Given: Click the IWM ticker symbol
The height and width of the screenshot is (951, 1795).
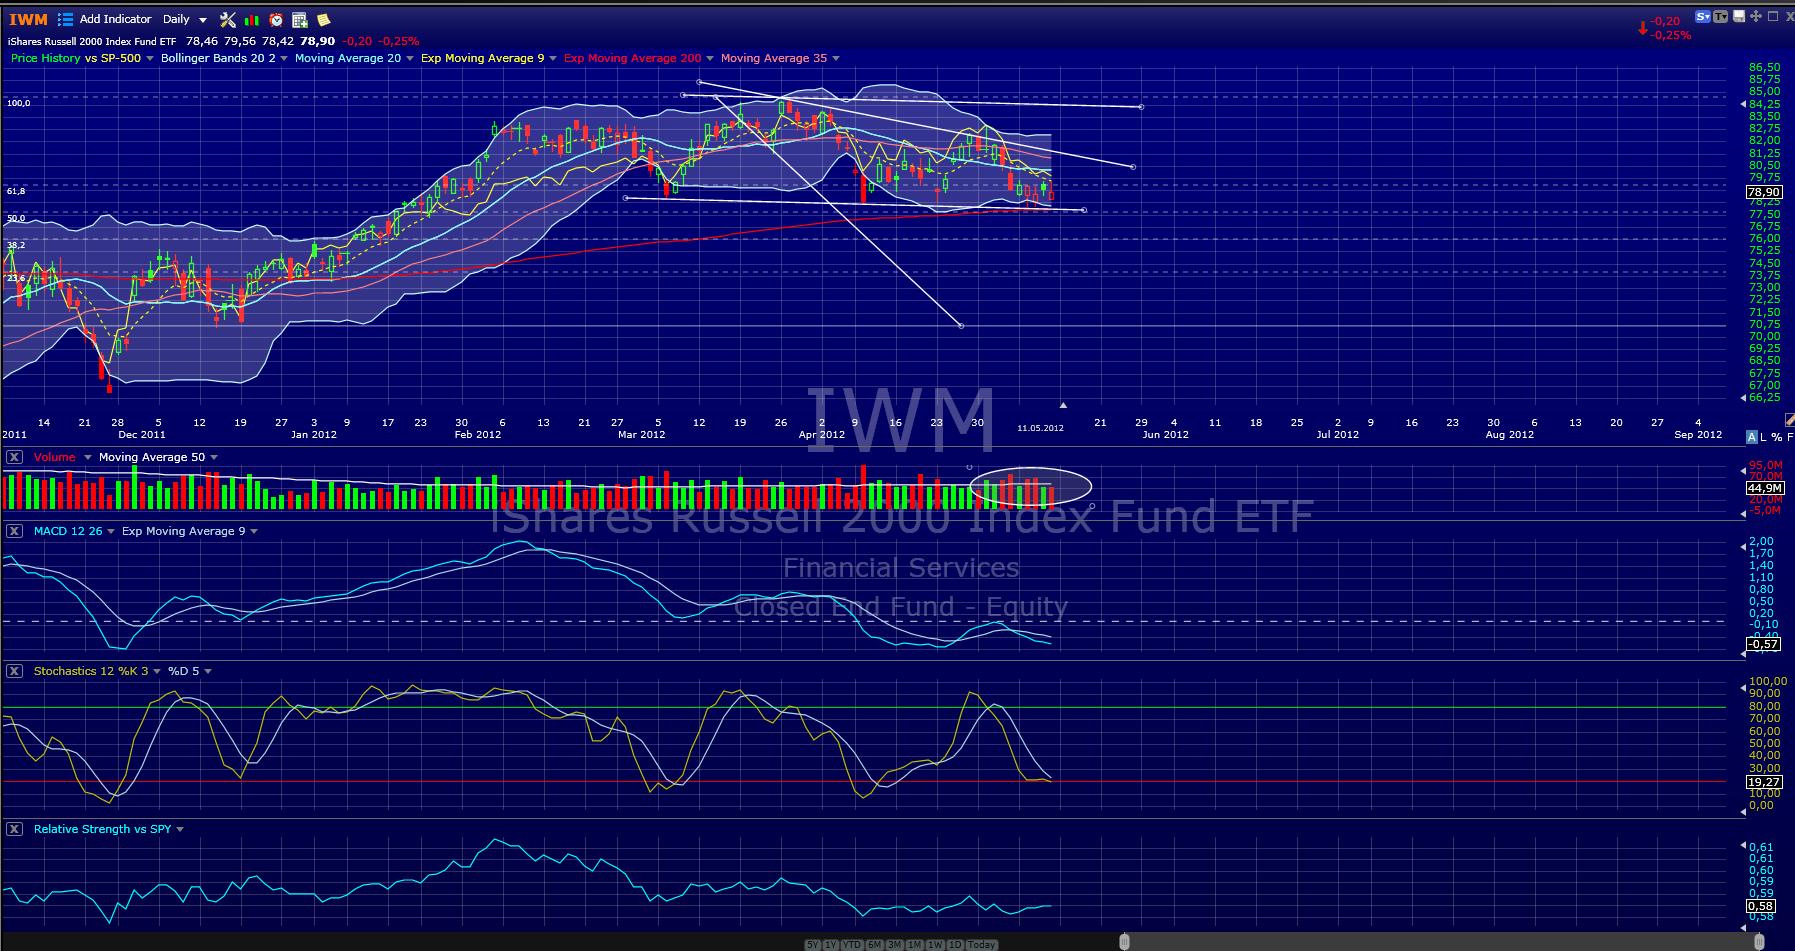Looking at the screenshot, I should pos(28,19).
